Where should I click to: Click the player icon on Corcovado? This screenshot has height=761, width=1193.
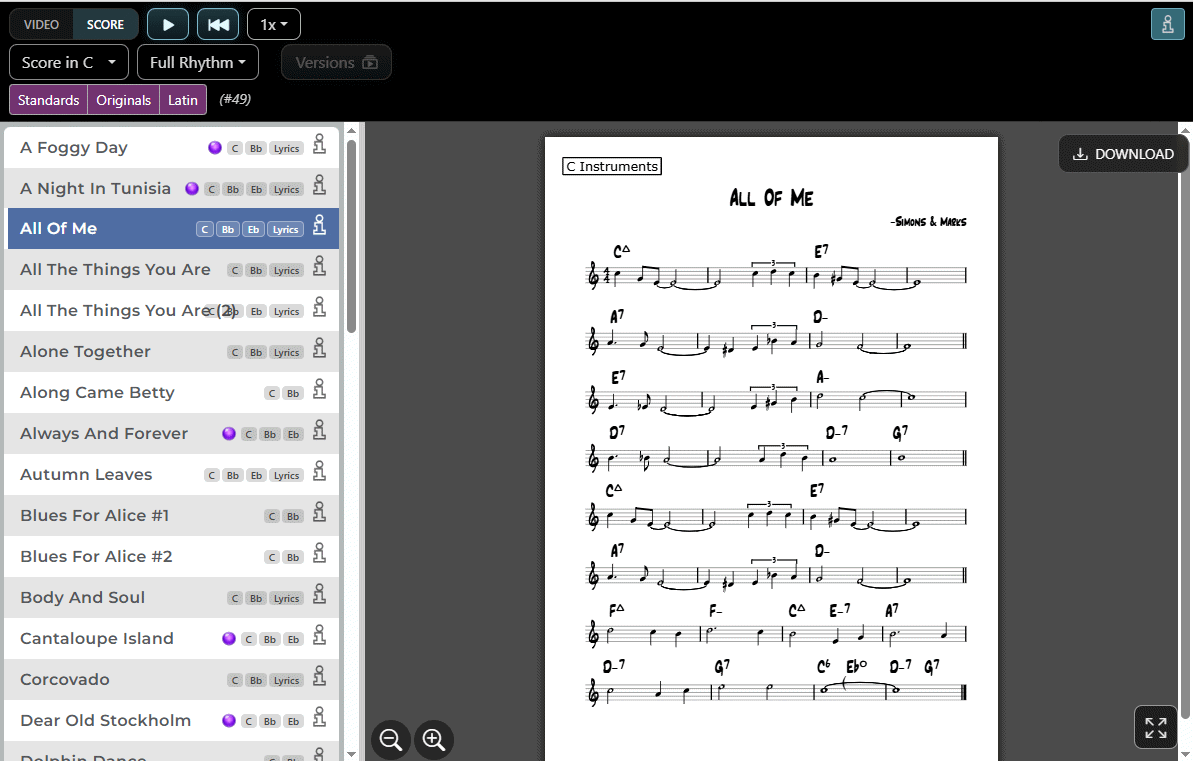point(320,677)
